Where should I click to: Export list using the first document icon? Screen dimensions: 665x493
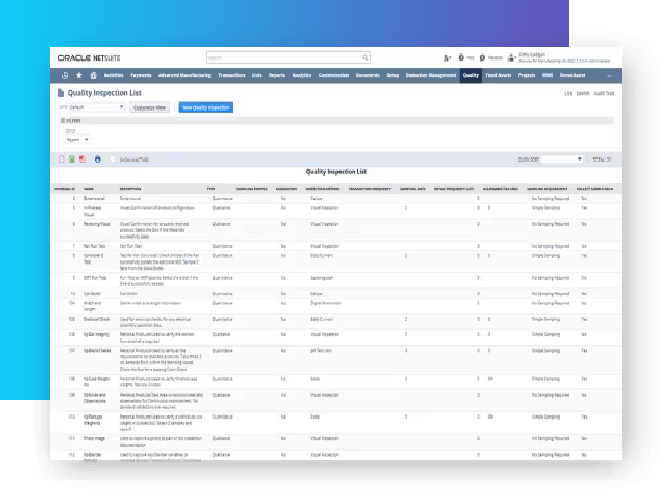pos(61,159)
